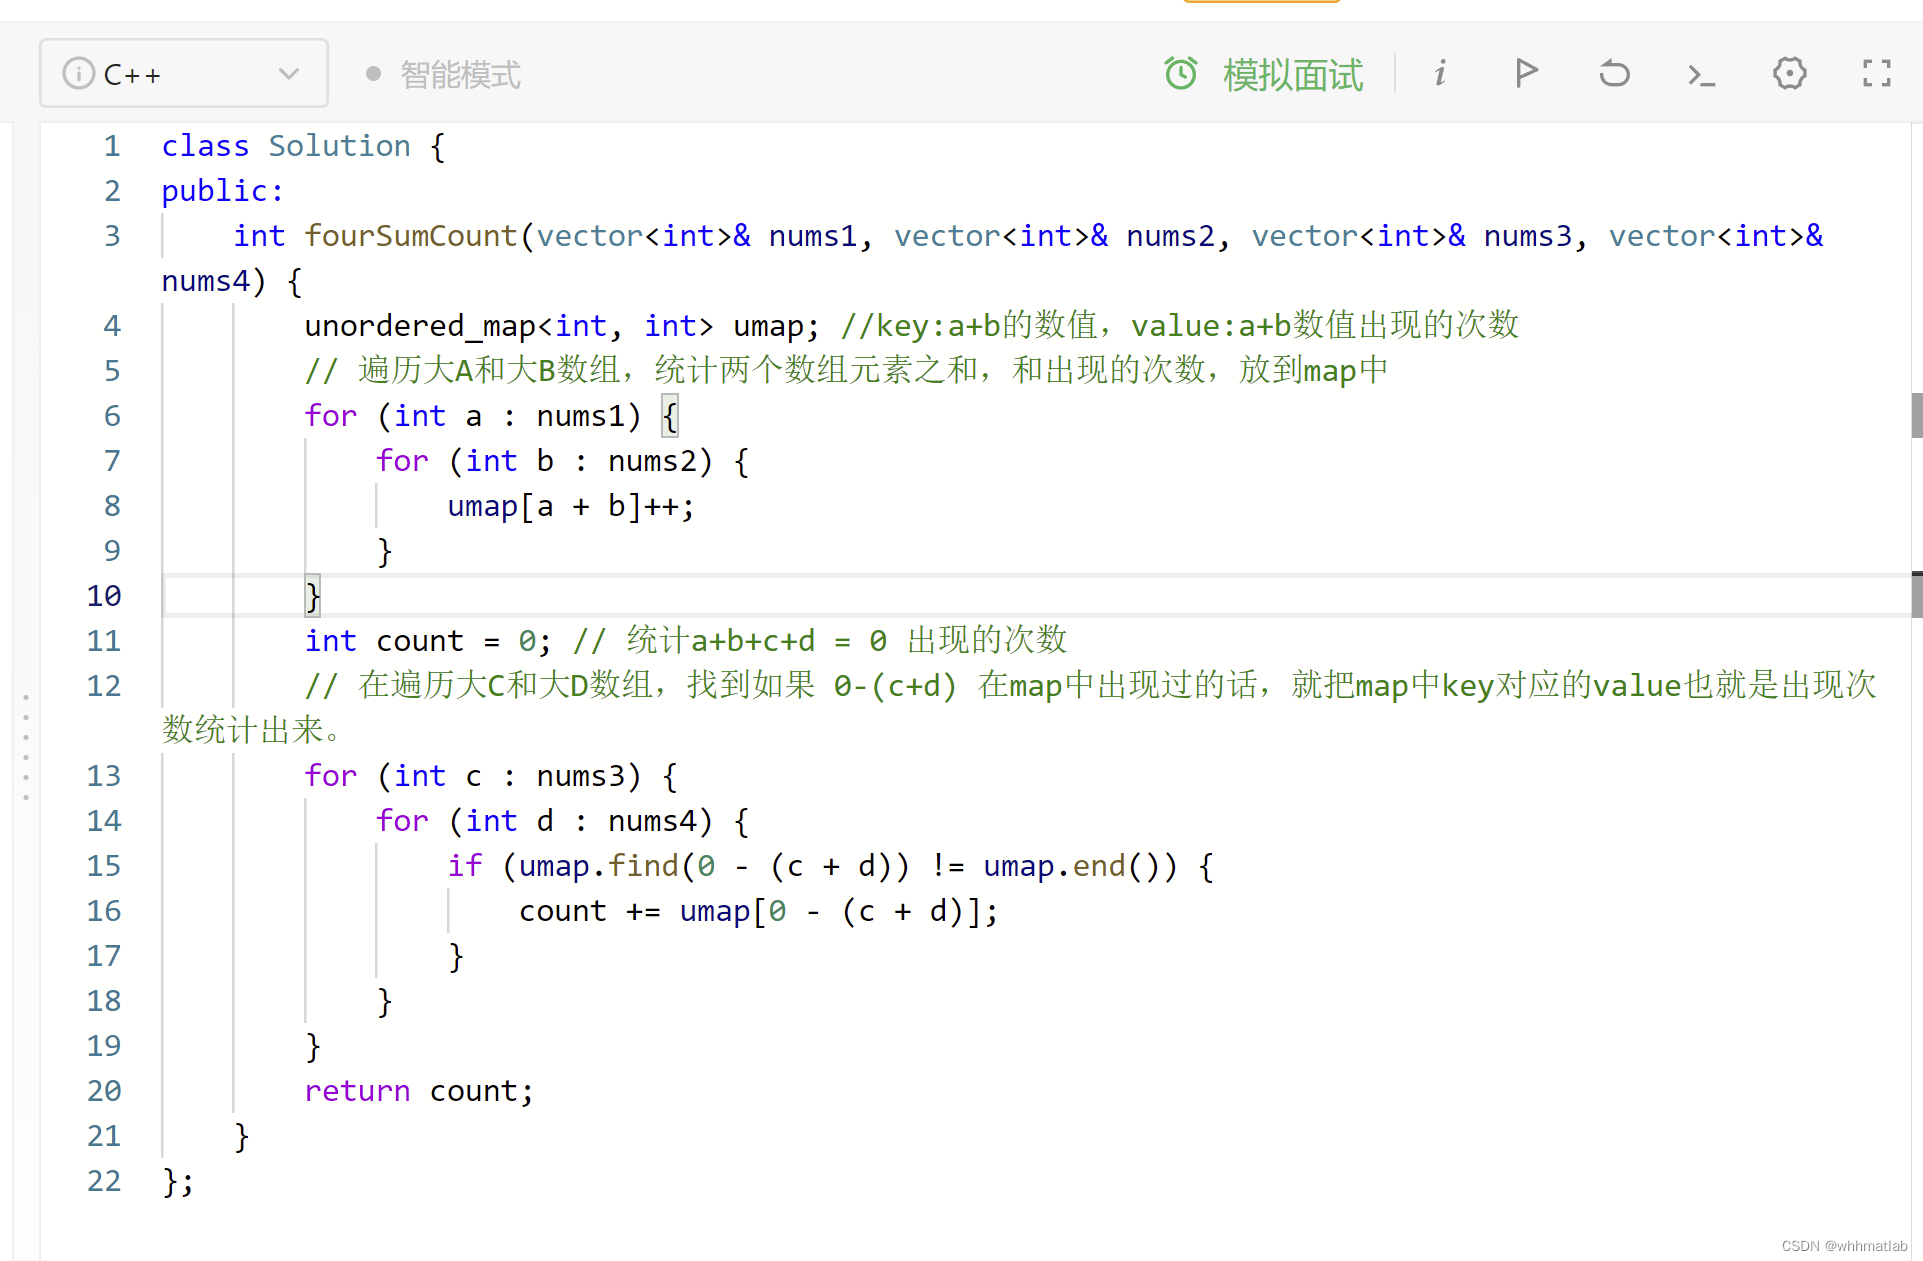1923x1261 pixels.
Task: Click on the fourSumCount function name
Action: [410, 236]
